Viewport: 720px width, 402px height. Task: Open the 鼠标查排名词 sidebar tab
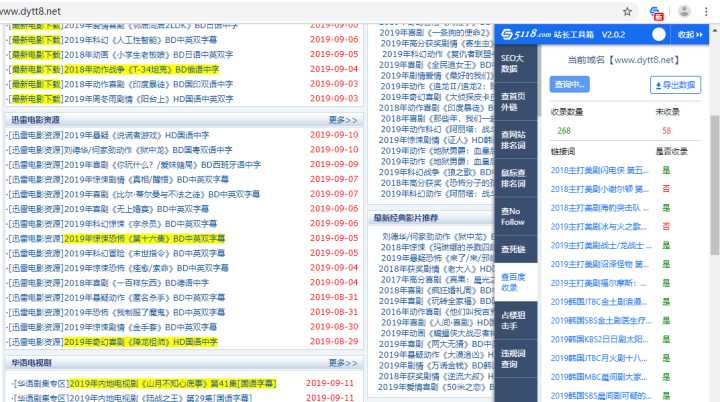pos(516,178)
